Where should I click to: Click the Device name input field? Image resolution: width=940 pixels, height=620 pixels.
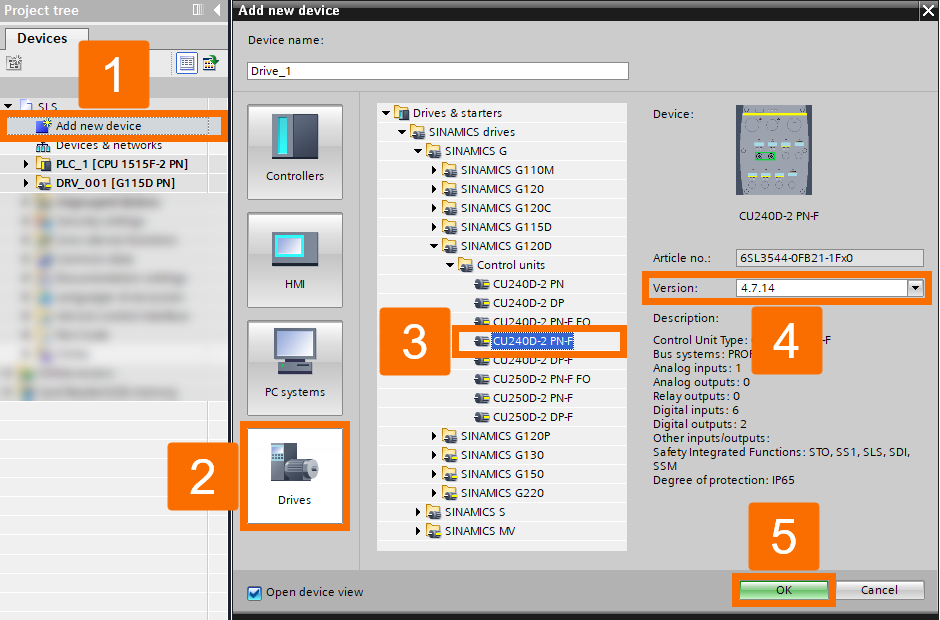click(438, 71)
